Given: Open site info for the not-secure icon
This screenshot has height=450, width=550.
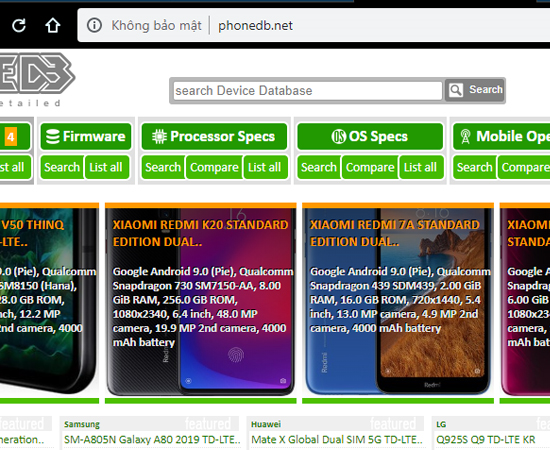Looking at the screenshot, I should click(94, 25).
